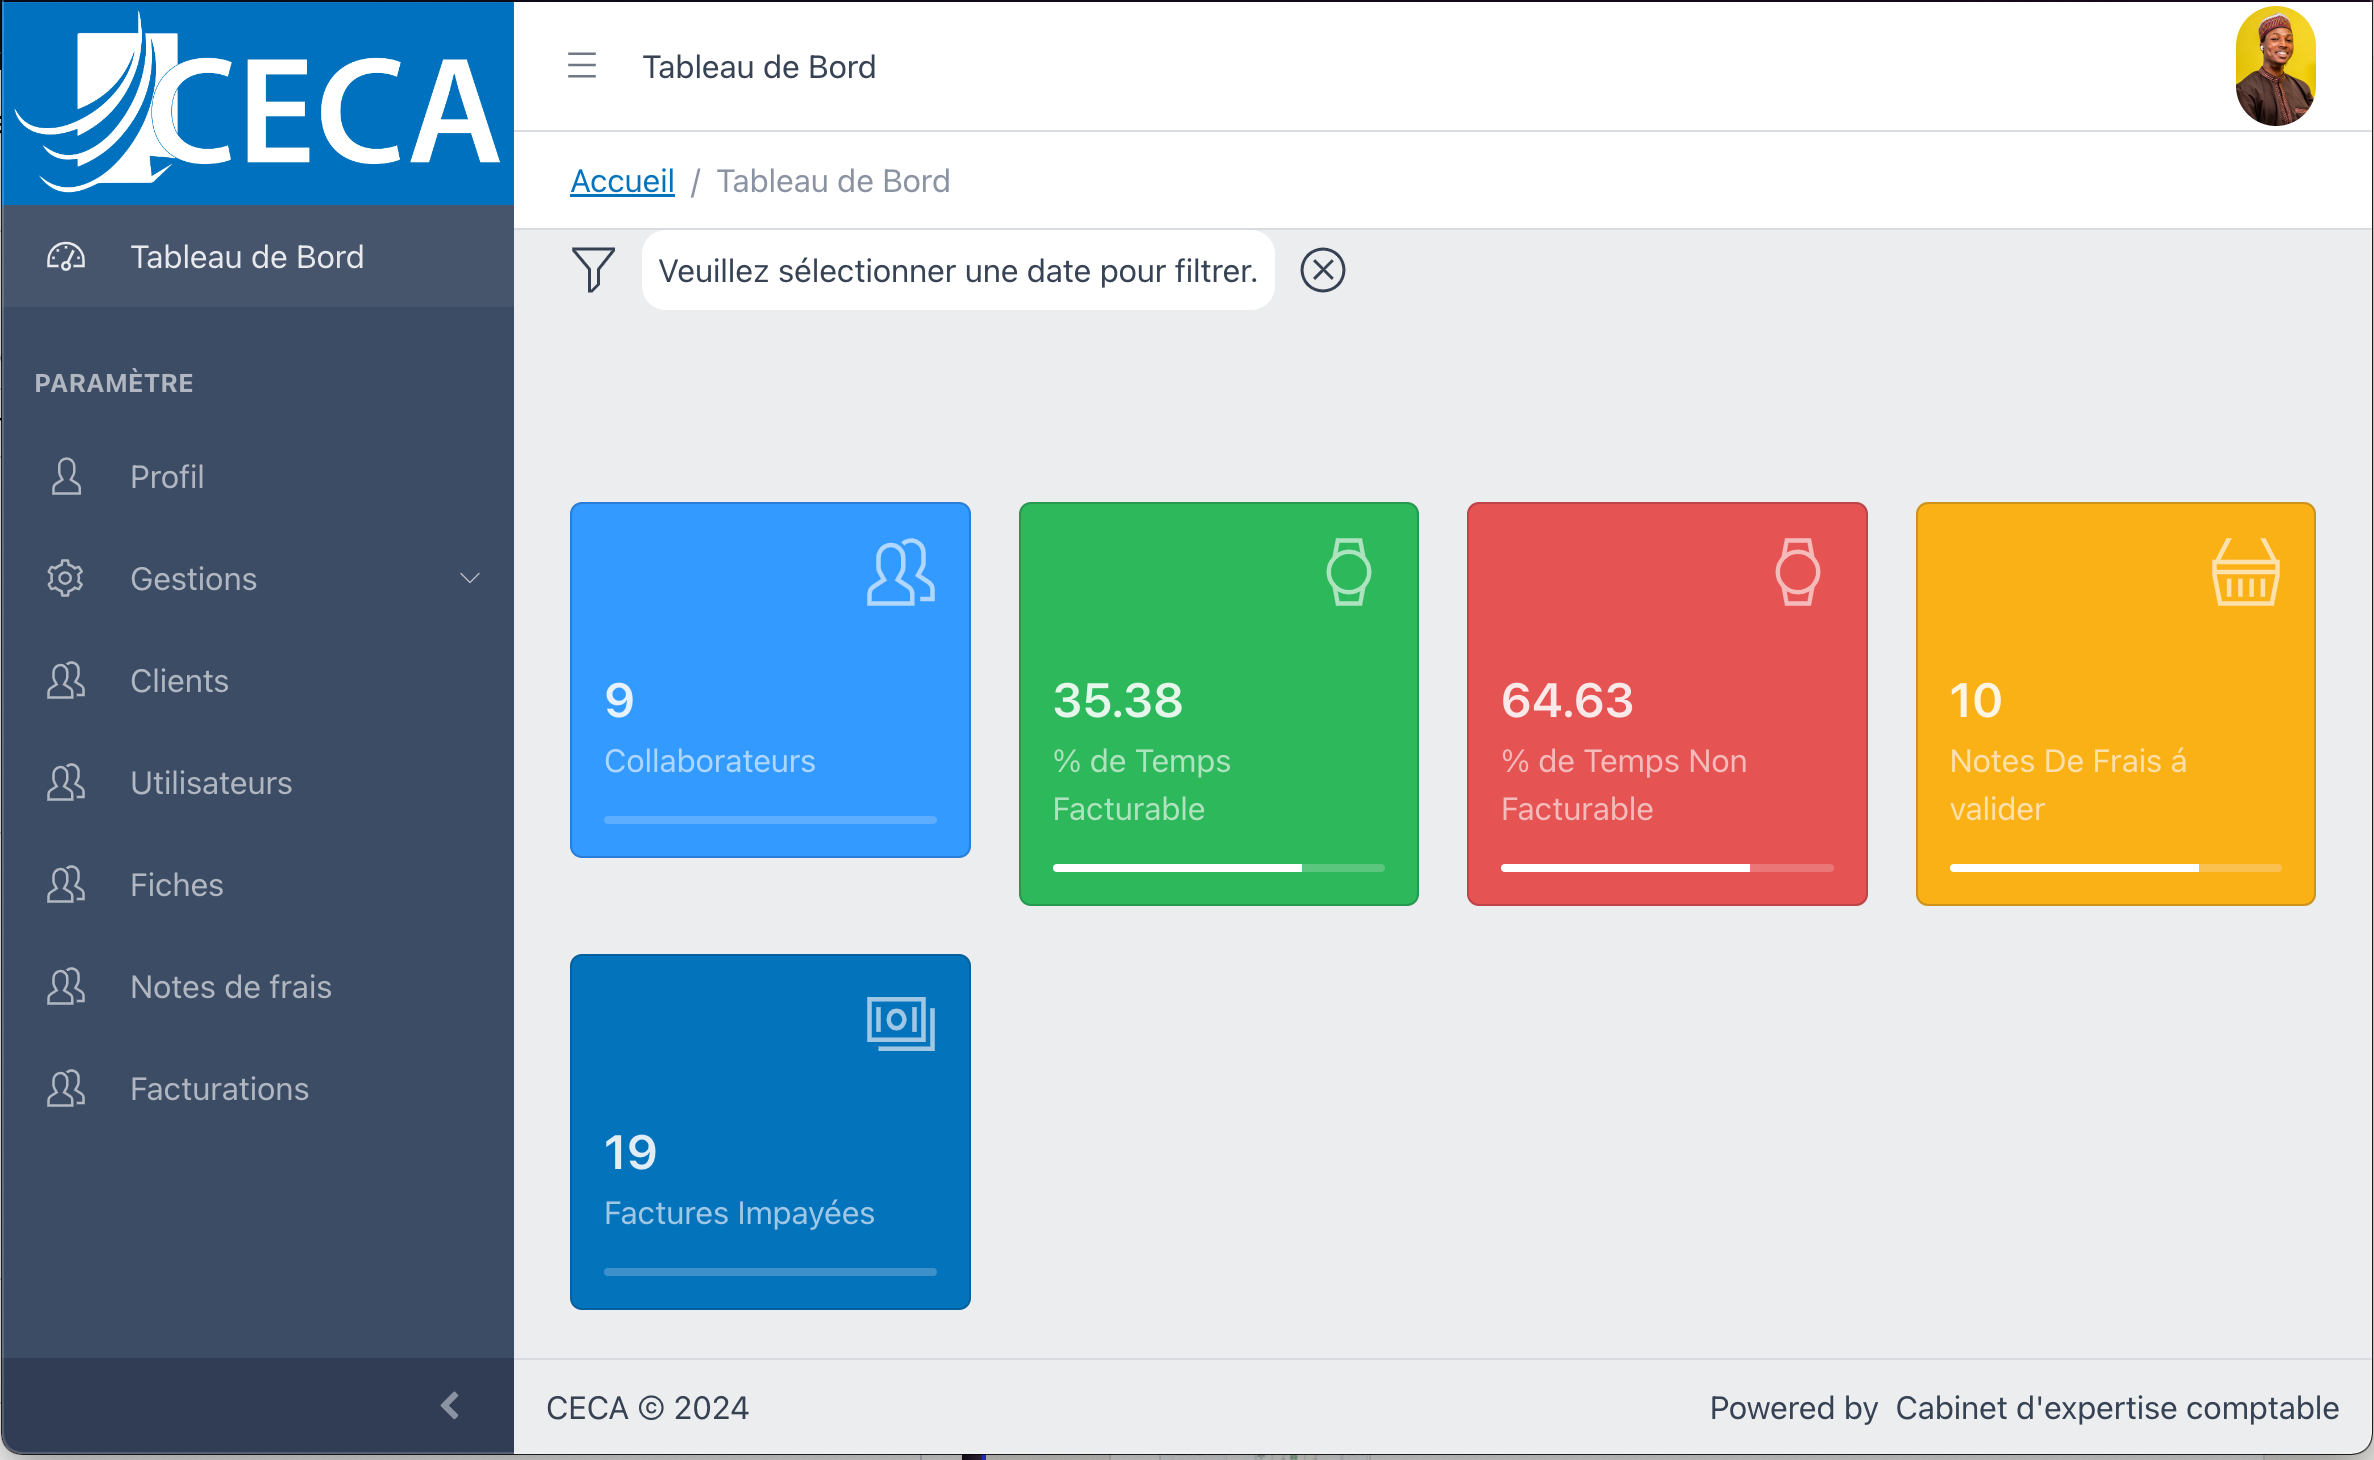Image resolution: width=2374 pixels, height=1460 pixels.
Task: Open date picker filter field
Action: [957, 270]
